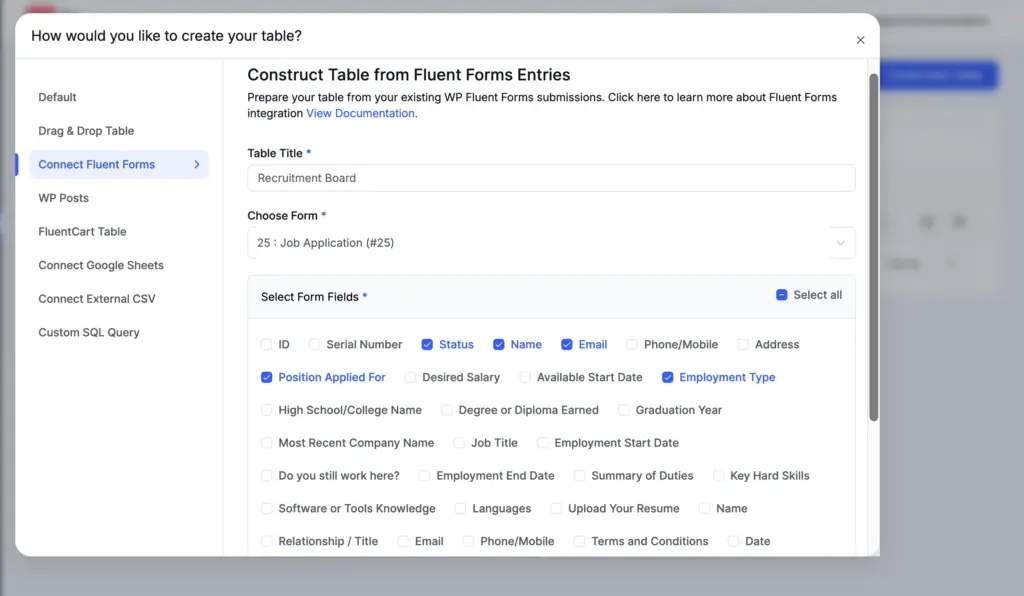Open the Default table option
1024x596 pixels.
57,97
